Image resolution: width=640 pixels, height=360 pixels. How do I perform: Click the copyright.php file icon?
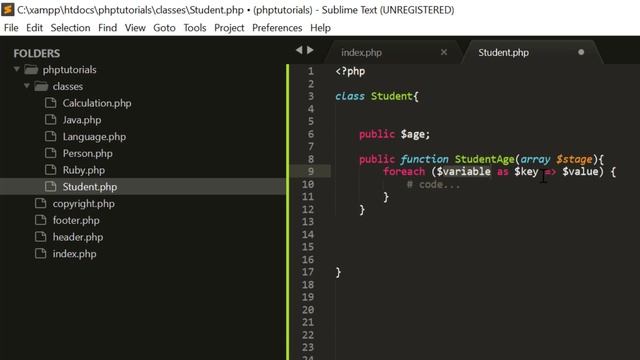[40, 203]
